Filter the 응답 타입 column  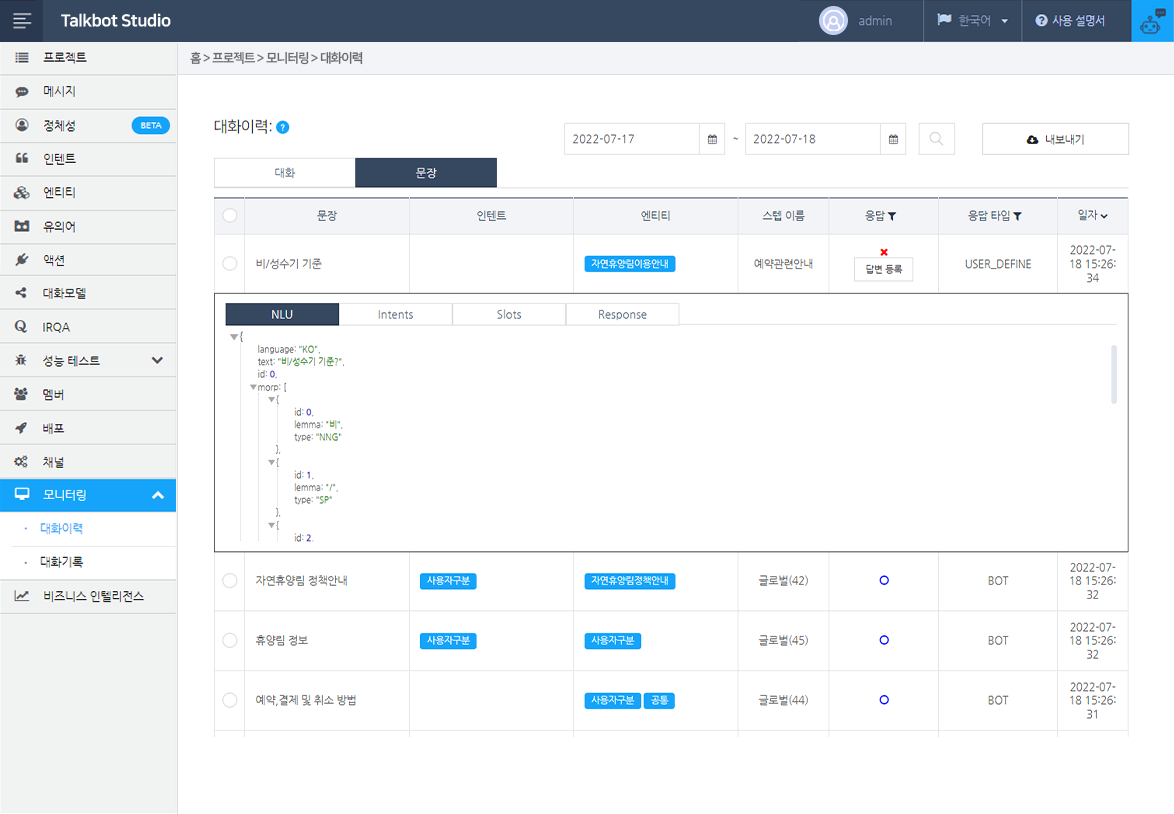[1017, 216]
